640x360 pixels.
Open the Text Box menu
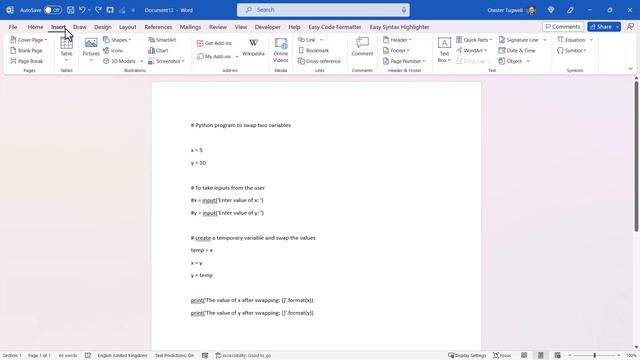[x=444, y=50]
